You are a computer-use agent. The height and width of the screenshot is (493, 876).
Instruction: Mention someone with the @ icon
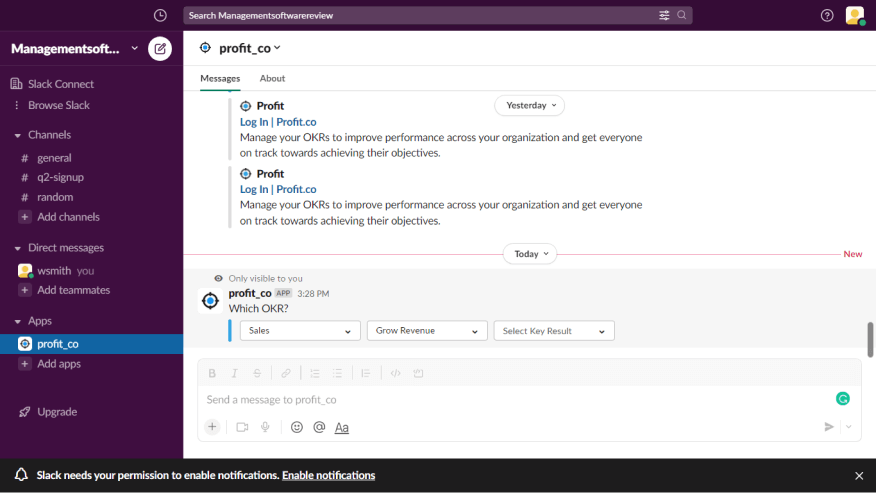coord(319,427)
